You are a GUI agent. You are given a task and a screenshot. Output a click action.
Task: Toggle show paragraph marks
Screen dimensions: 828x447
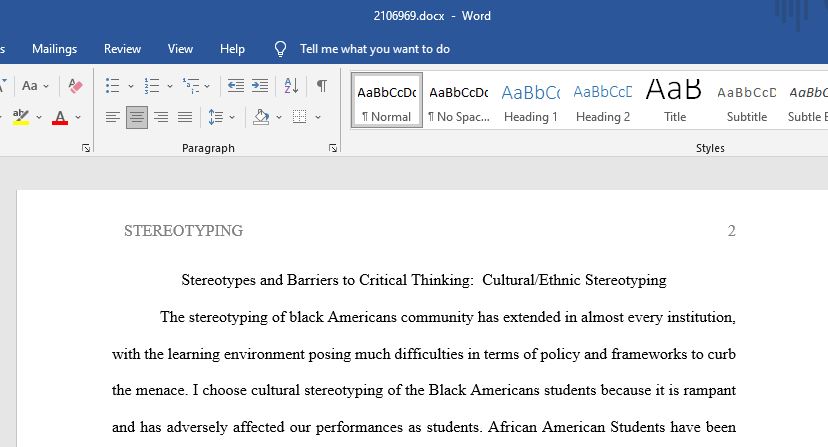coord(322,86)
